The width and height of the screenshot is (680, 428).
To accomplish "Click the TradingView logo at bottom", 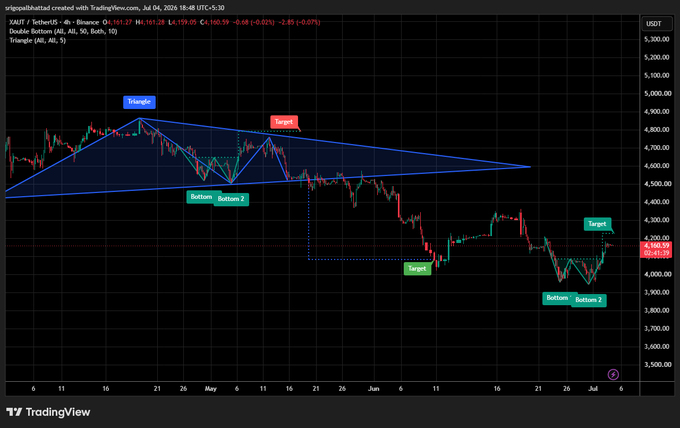I will (x=48, y=412).
